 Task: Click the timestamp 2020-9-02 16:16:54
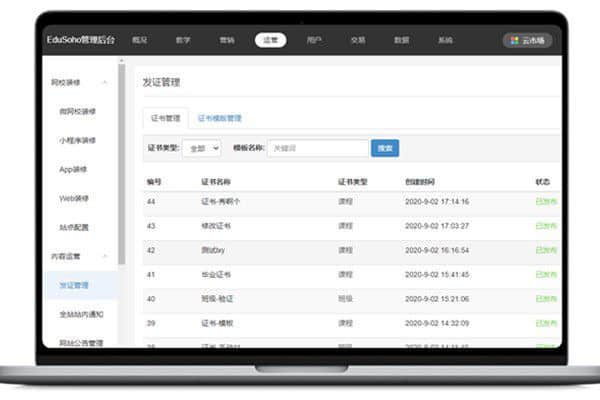click(437, 250)
